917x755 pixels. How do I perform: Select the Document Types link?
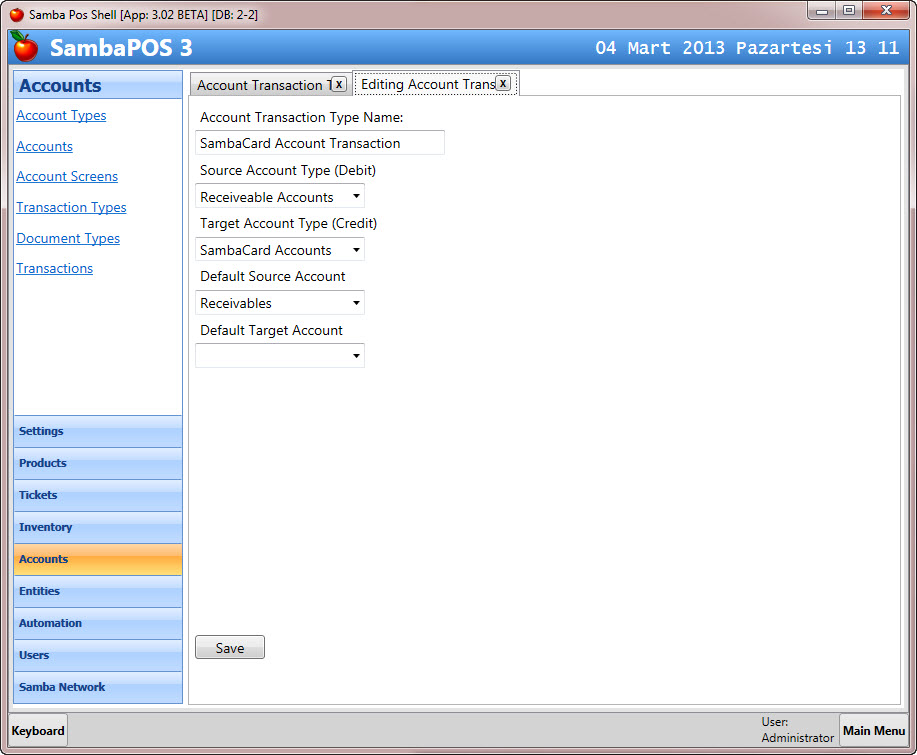68,239
